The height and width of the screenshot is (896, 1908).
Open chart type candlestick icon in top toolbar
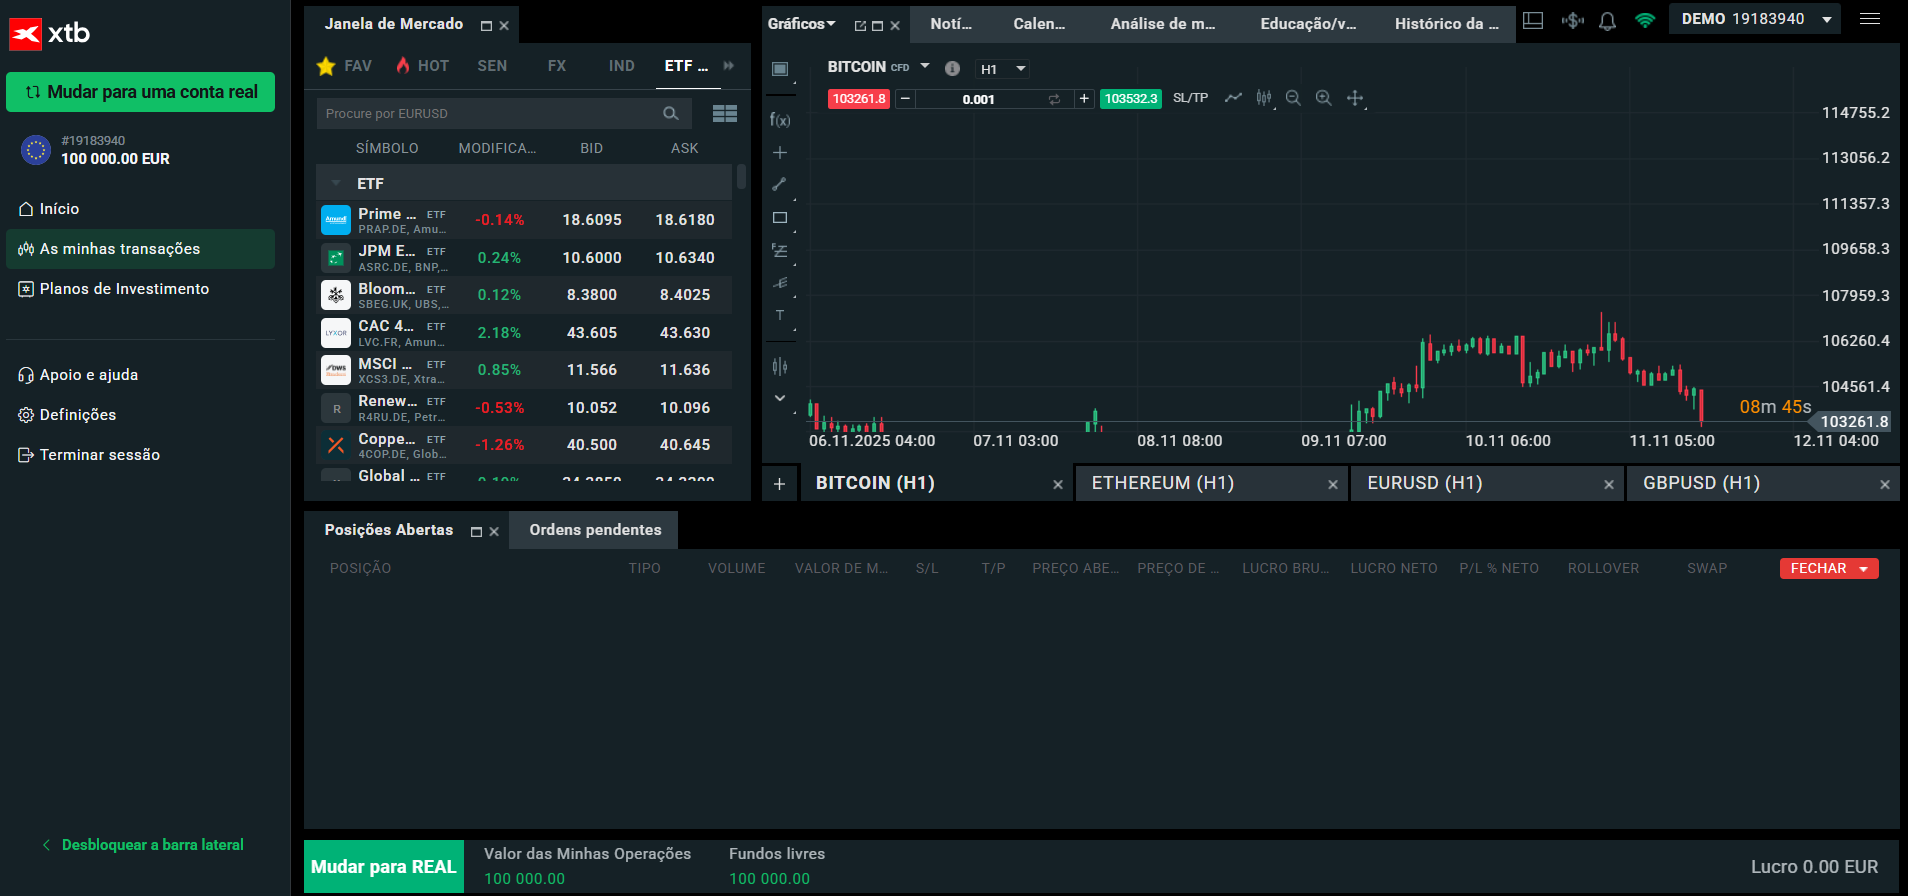click(1264, 98)
